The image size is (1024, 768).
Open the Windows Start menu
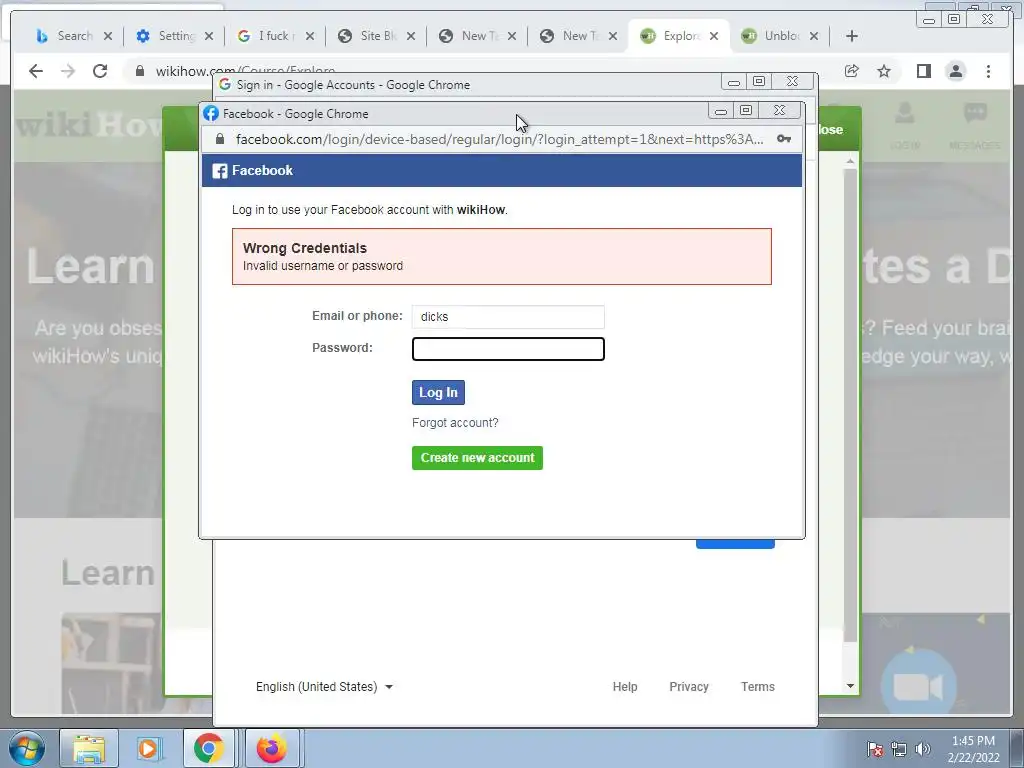pos(27,748)
